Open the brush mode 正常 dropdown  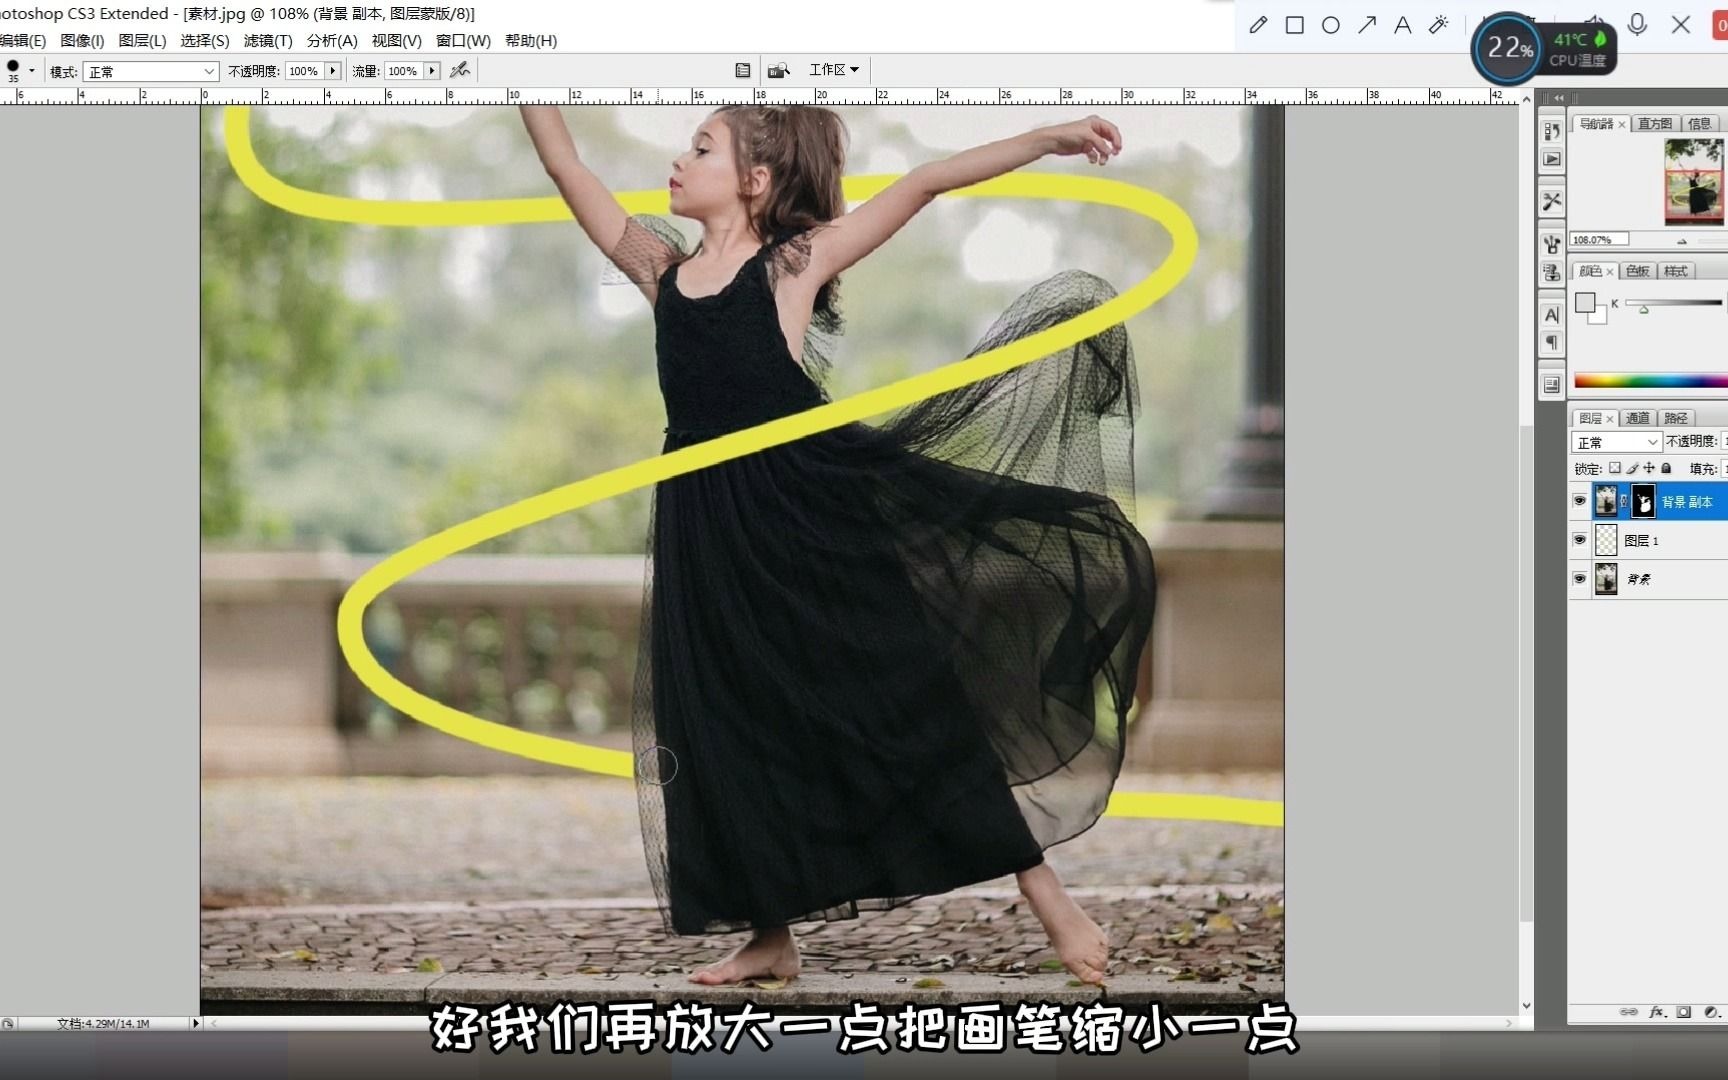tap(151, 71)
